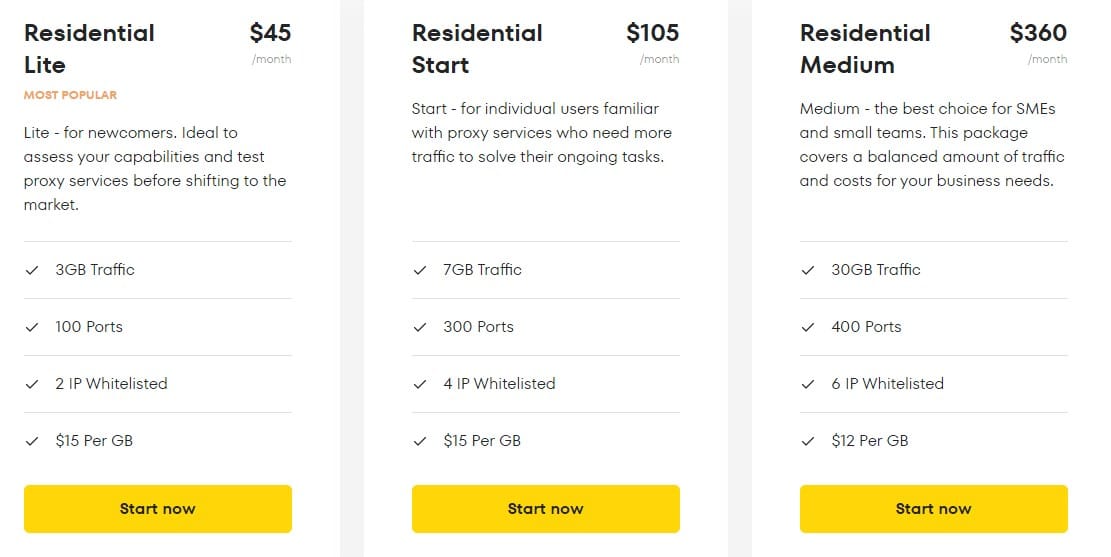The width and height of the screenshot is (1111, 557).
Task: Click the $105 monthly price
Action: tap(653, 33)
